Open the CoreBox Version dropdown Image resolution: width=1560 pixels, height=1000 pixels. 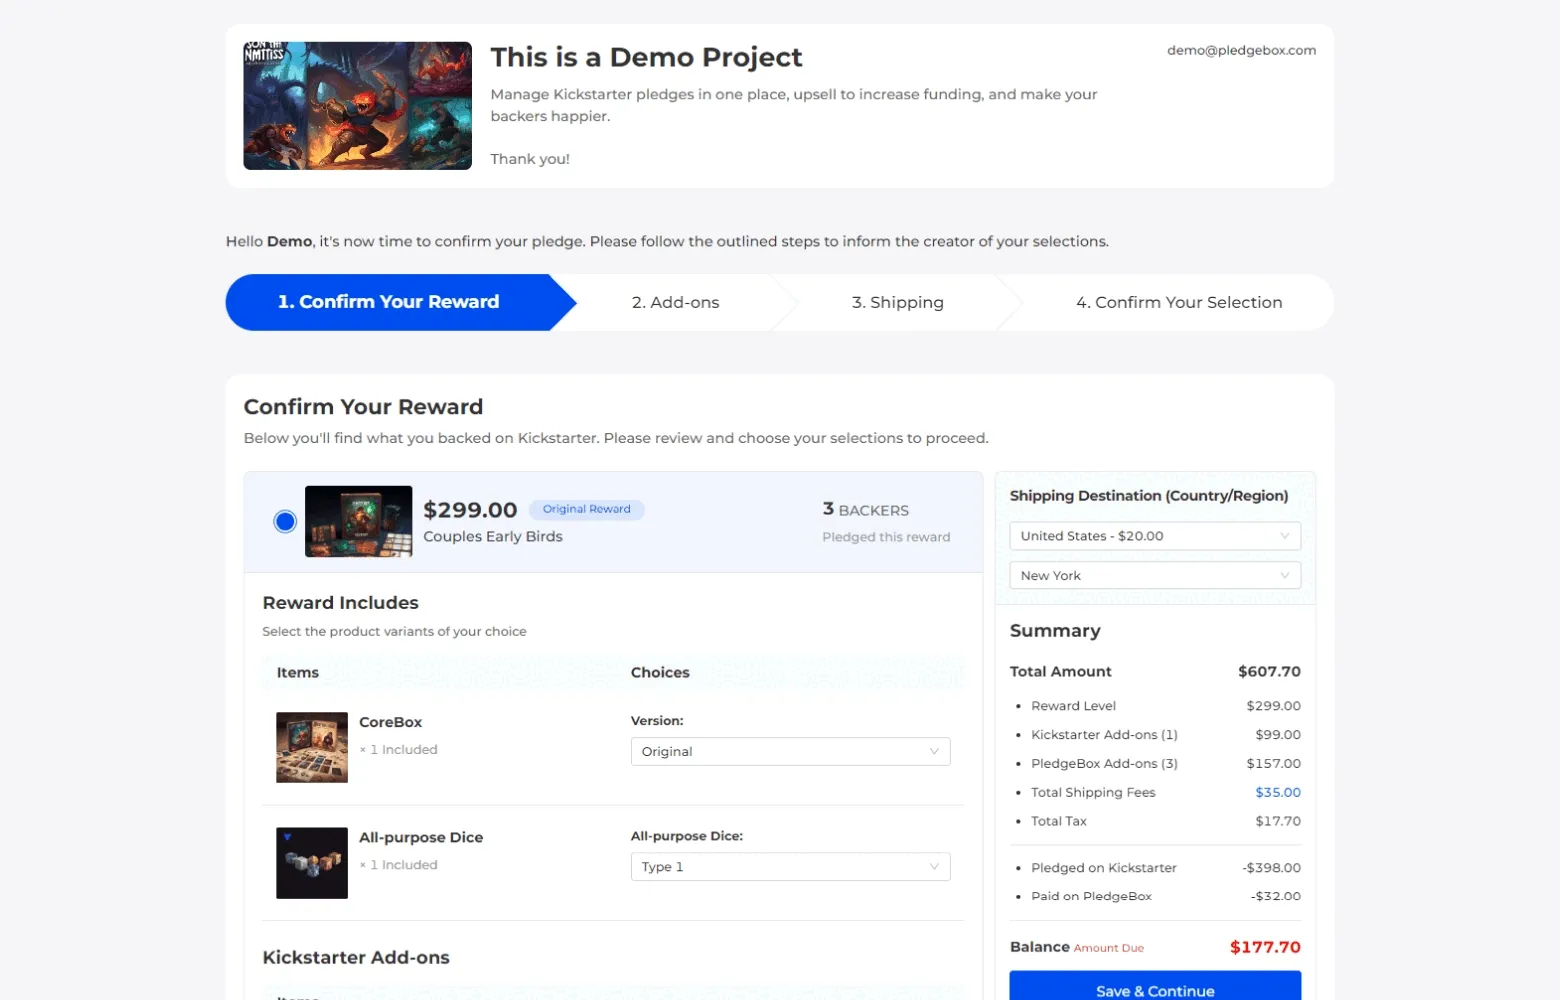(789, 752)
